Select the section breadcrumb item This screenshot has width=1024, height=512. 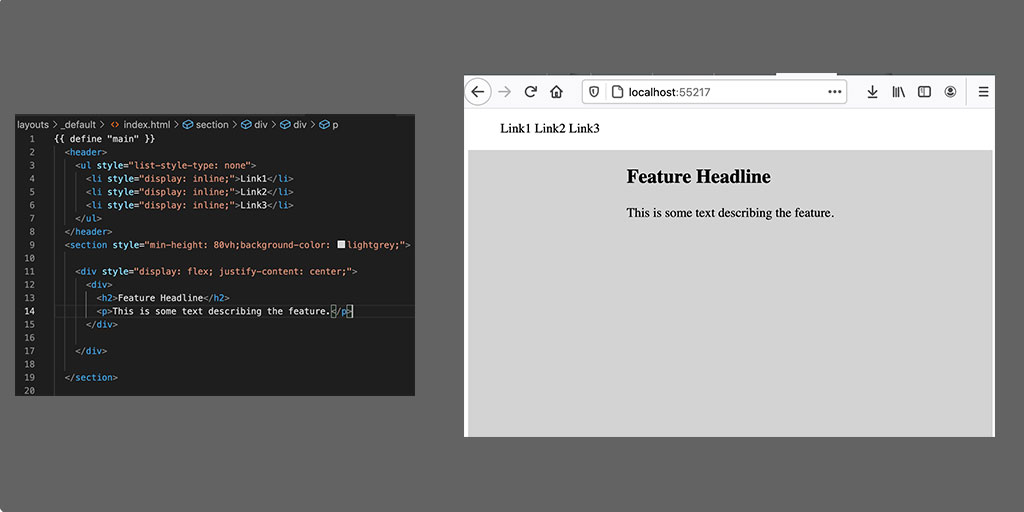click(211, 125)
